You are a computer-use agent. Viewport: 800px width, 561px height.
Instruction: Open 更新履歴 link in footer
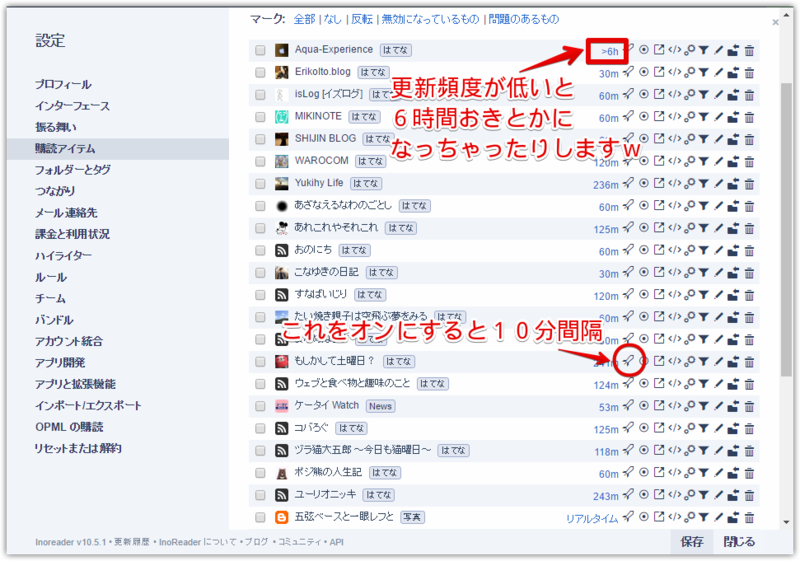(132, 542)
